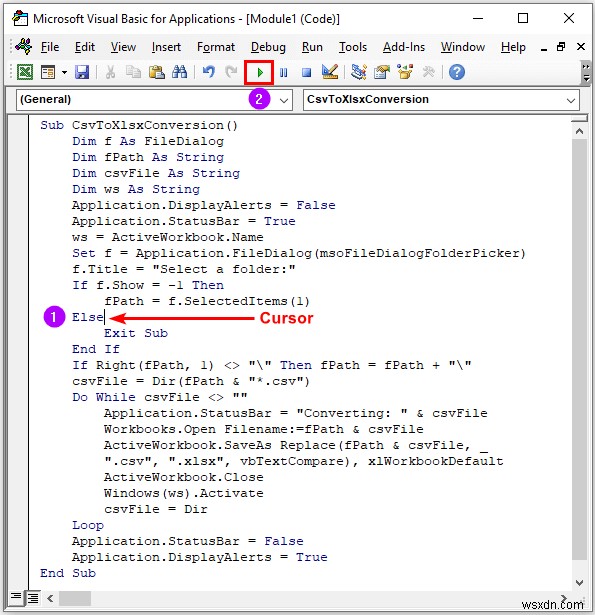Redo the last undone action
The image size is (595, 615).
[231, 73]
